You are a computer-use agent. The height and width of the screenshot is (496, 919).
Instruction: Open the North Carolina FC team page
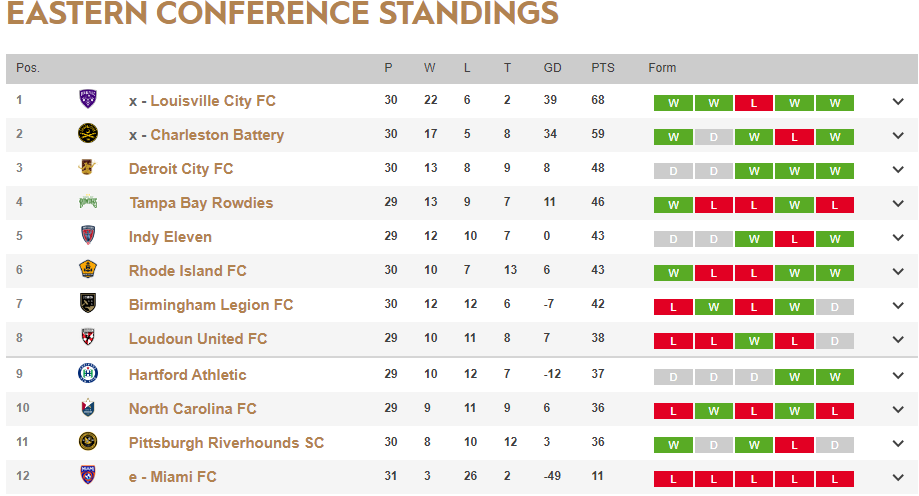[192, 409]
